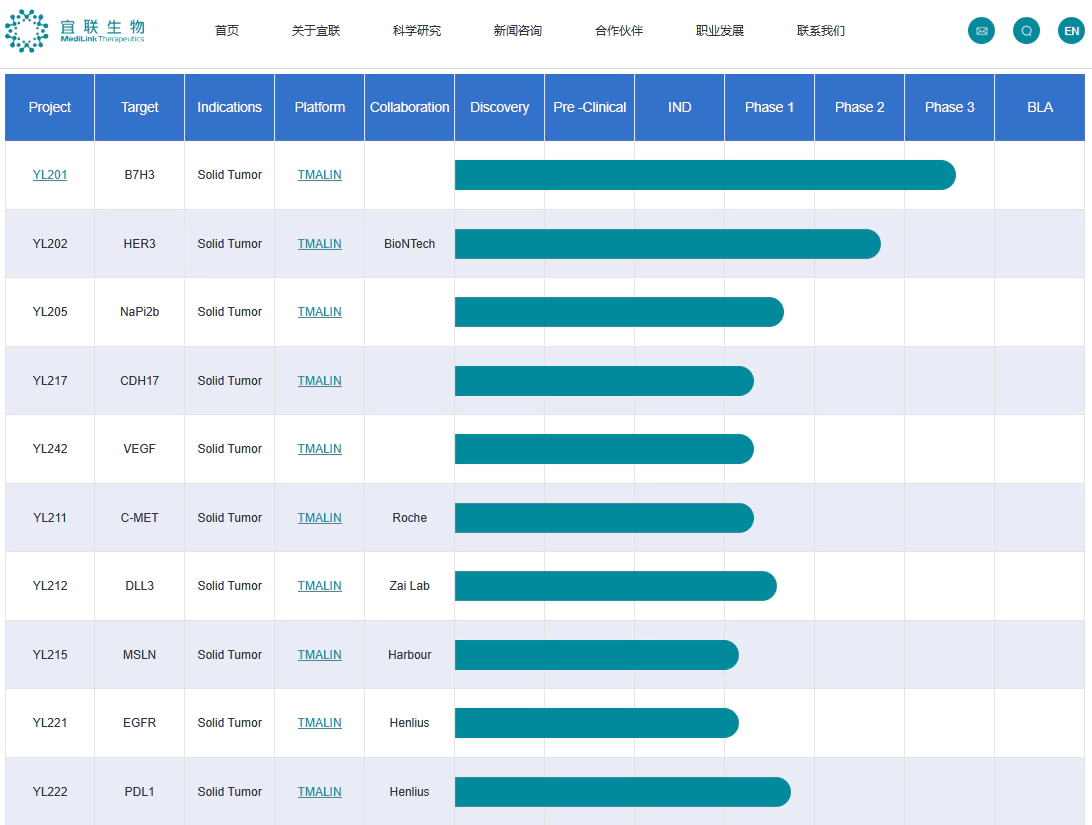Open the email envelope icon
This screenshot has height=825, width=1092.
point(981,31)
